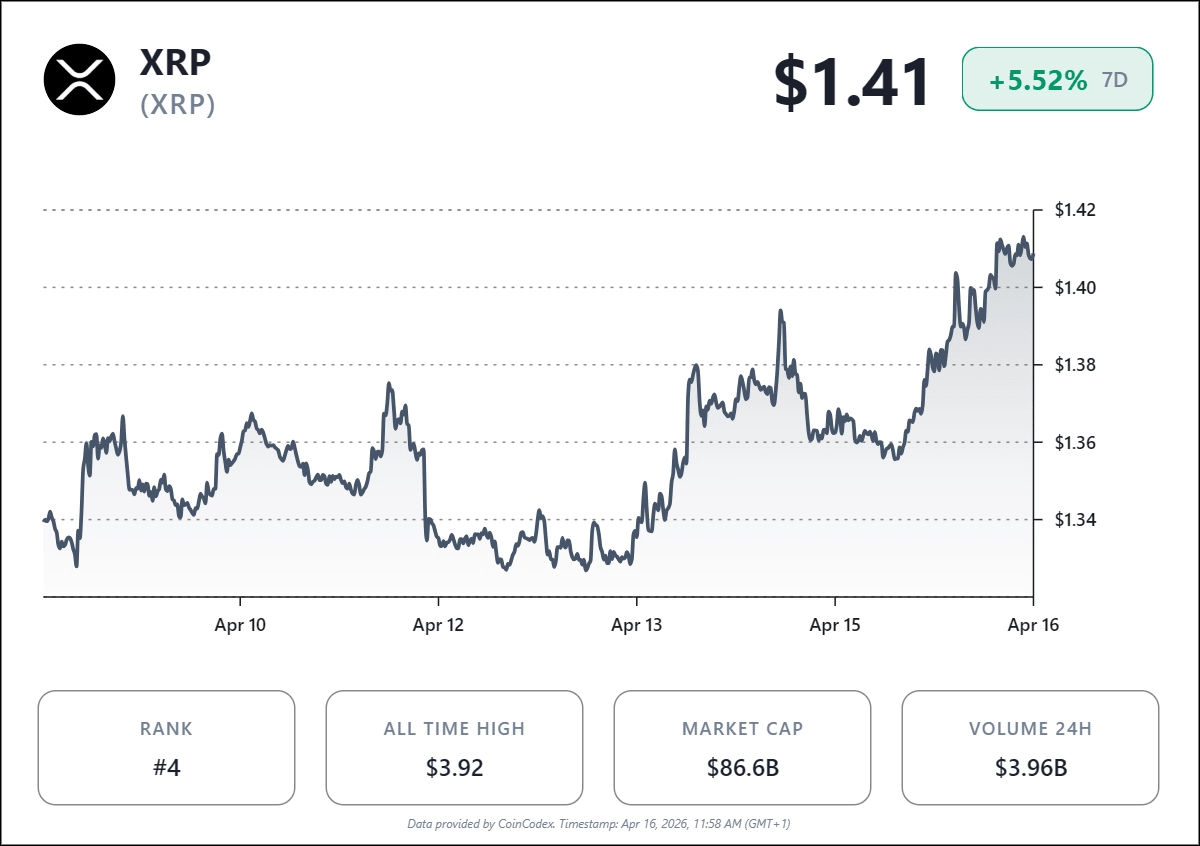Click the XRP logo icon
The height and width of the screenshot is (846, 1200).
(x=80, y=79)
